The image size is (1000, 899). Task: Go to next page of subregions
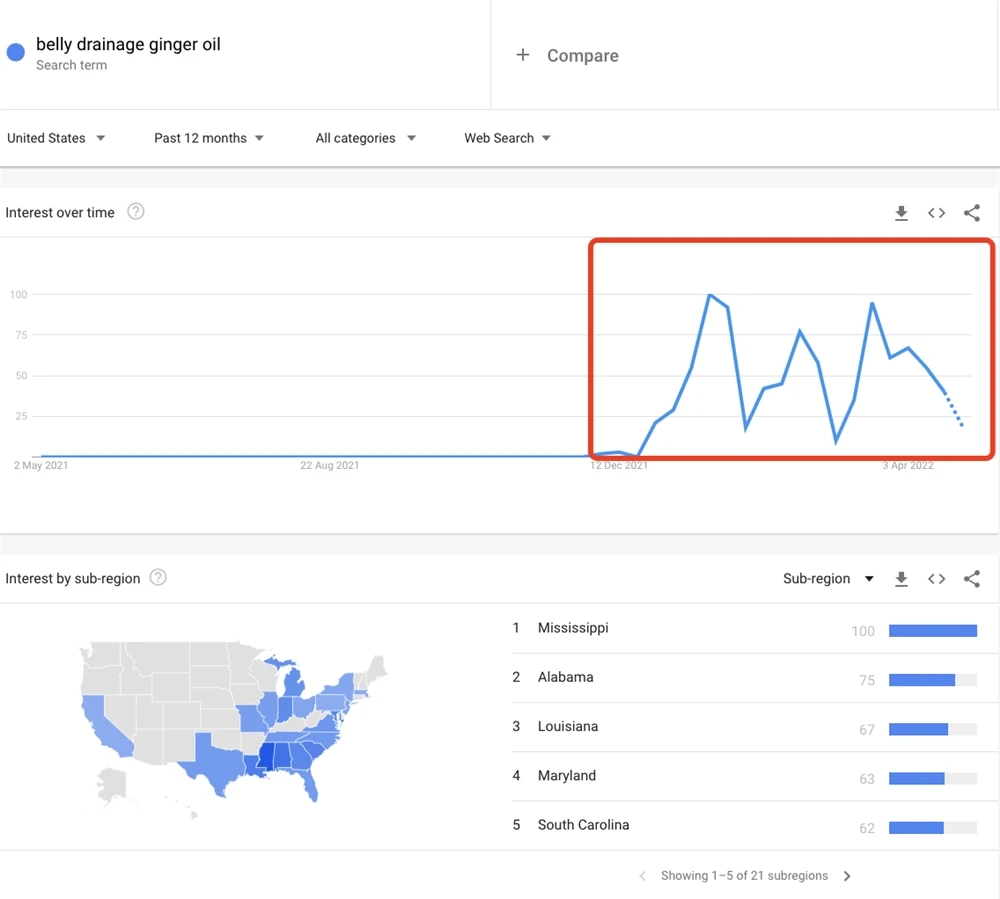(x=847, y=876)
